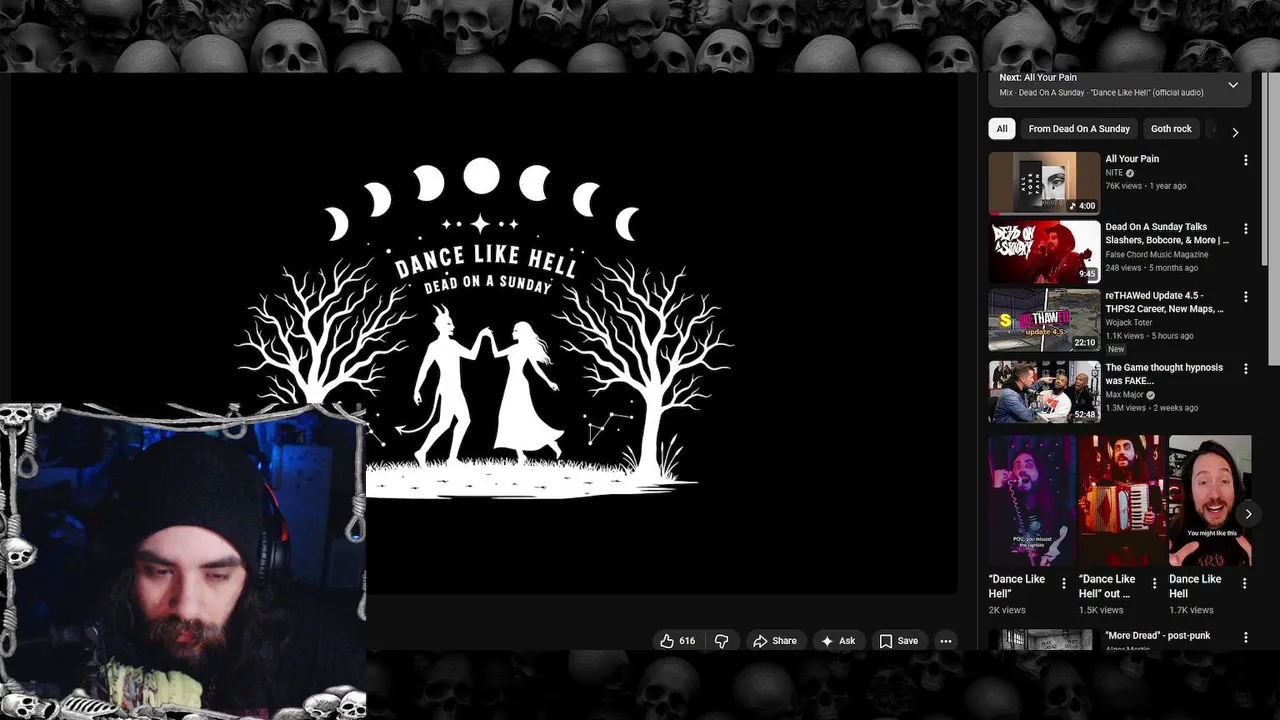Show next shorts with the carousel arrow

pos(1248,514)
